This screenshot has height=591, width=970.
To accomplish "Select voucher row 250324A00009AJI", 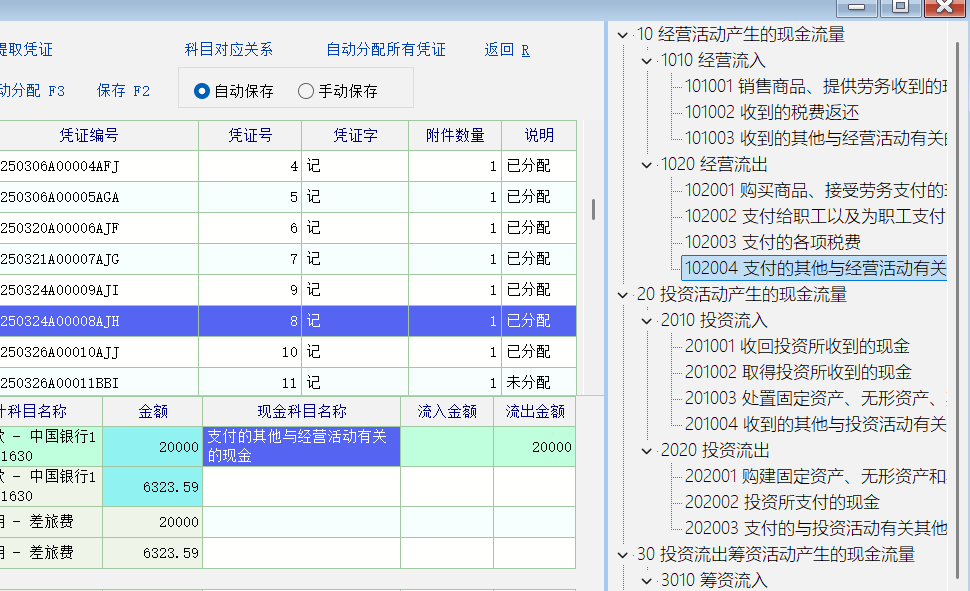I will pos(288,290).
